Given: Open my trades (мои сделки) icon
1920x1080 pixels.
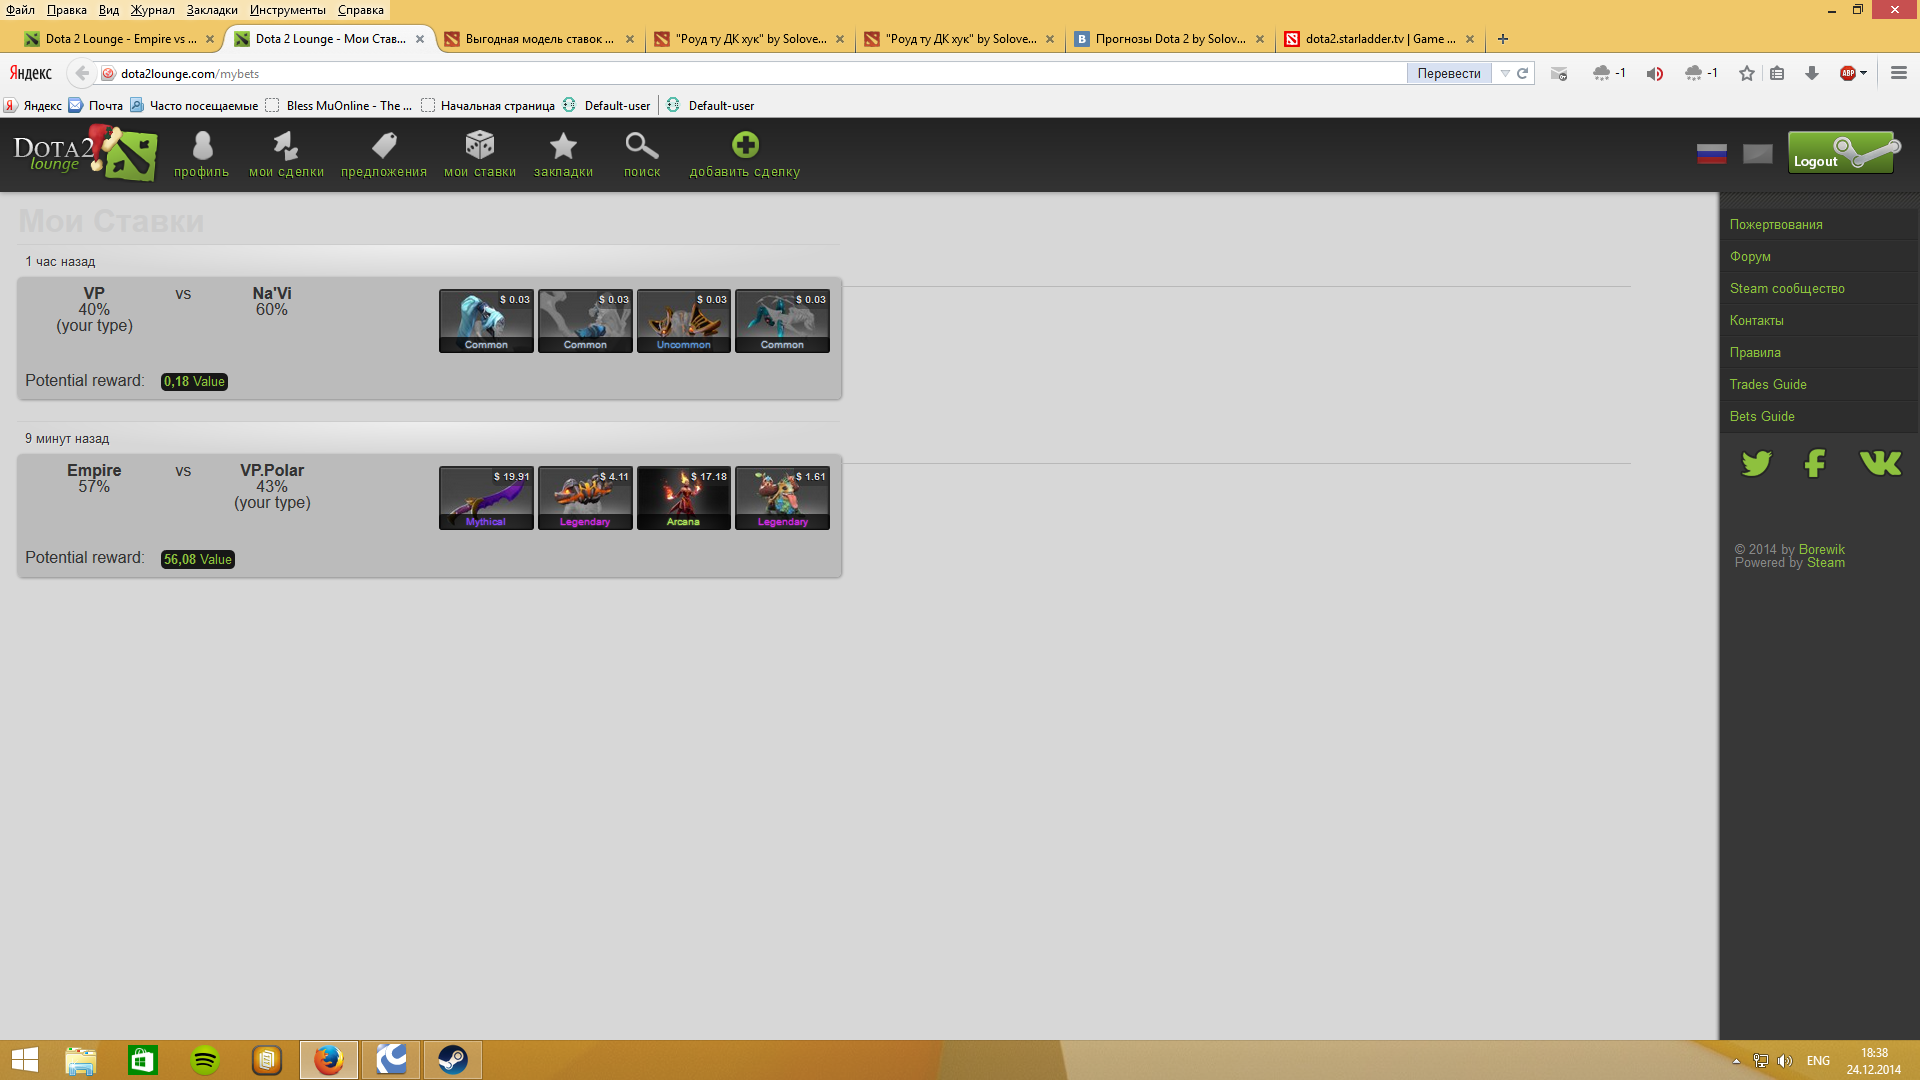Looking at the screenshot, I should coord(286,154).
